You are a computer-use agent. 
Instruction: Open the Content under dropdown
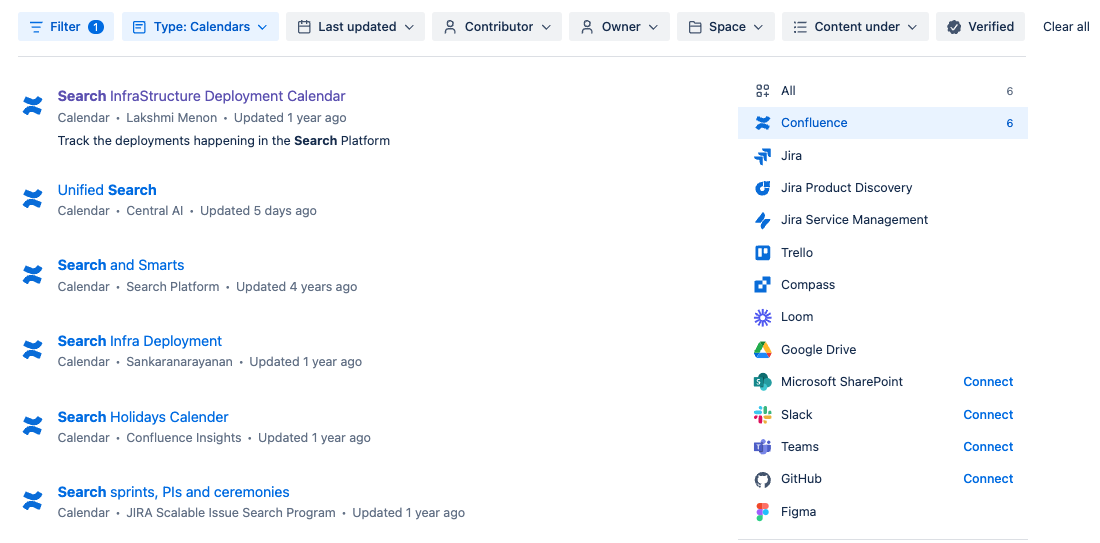855,27
